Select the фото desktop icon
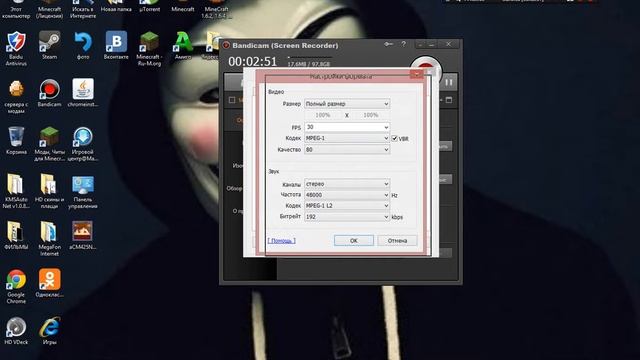Viewport: 640px width, 360px height. [83, 46]
